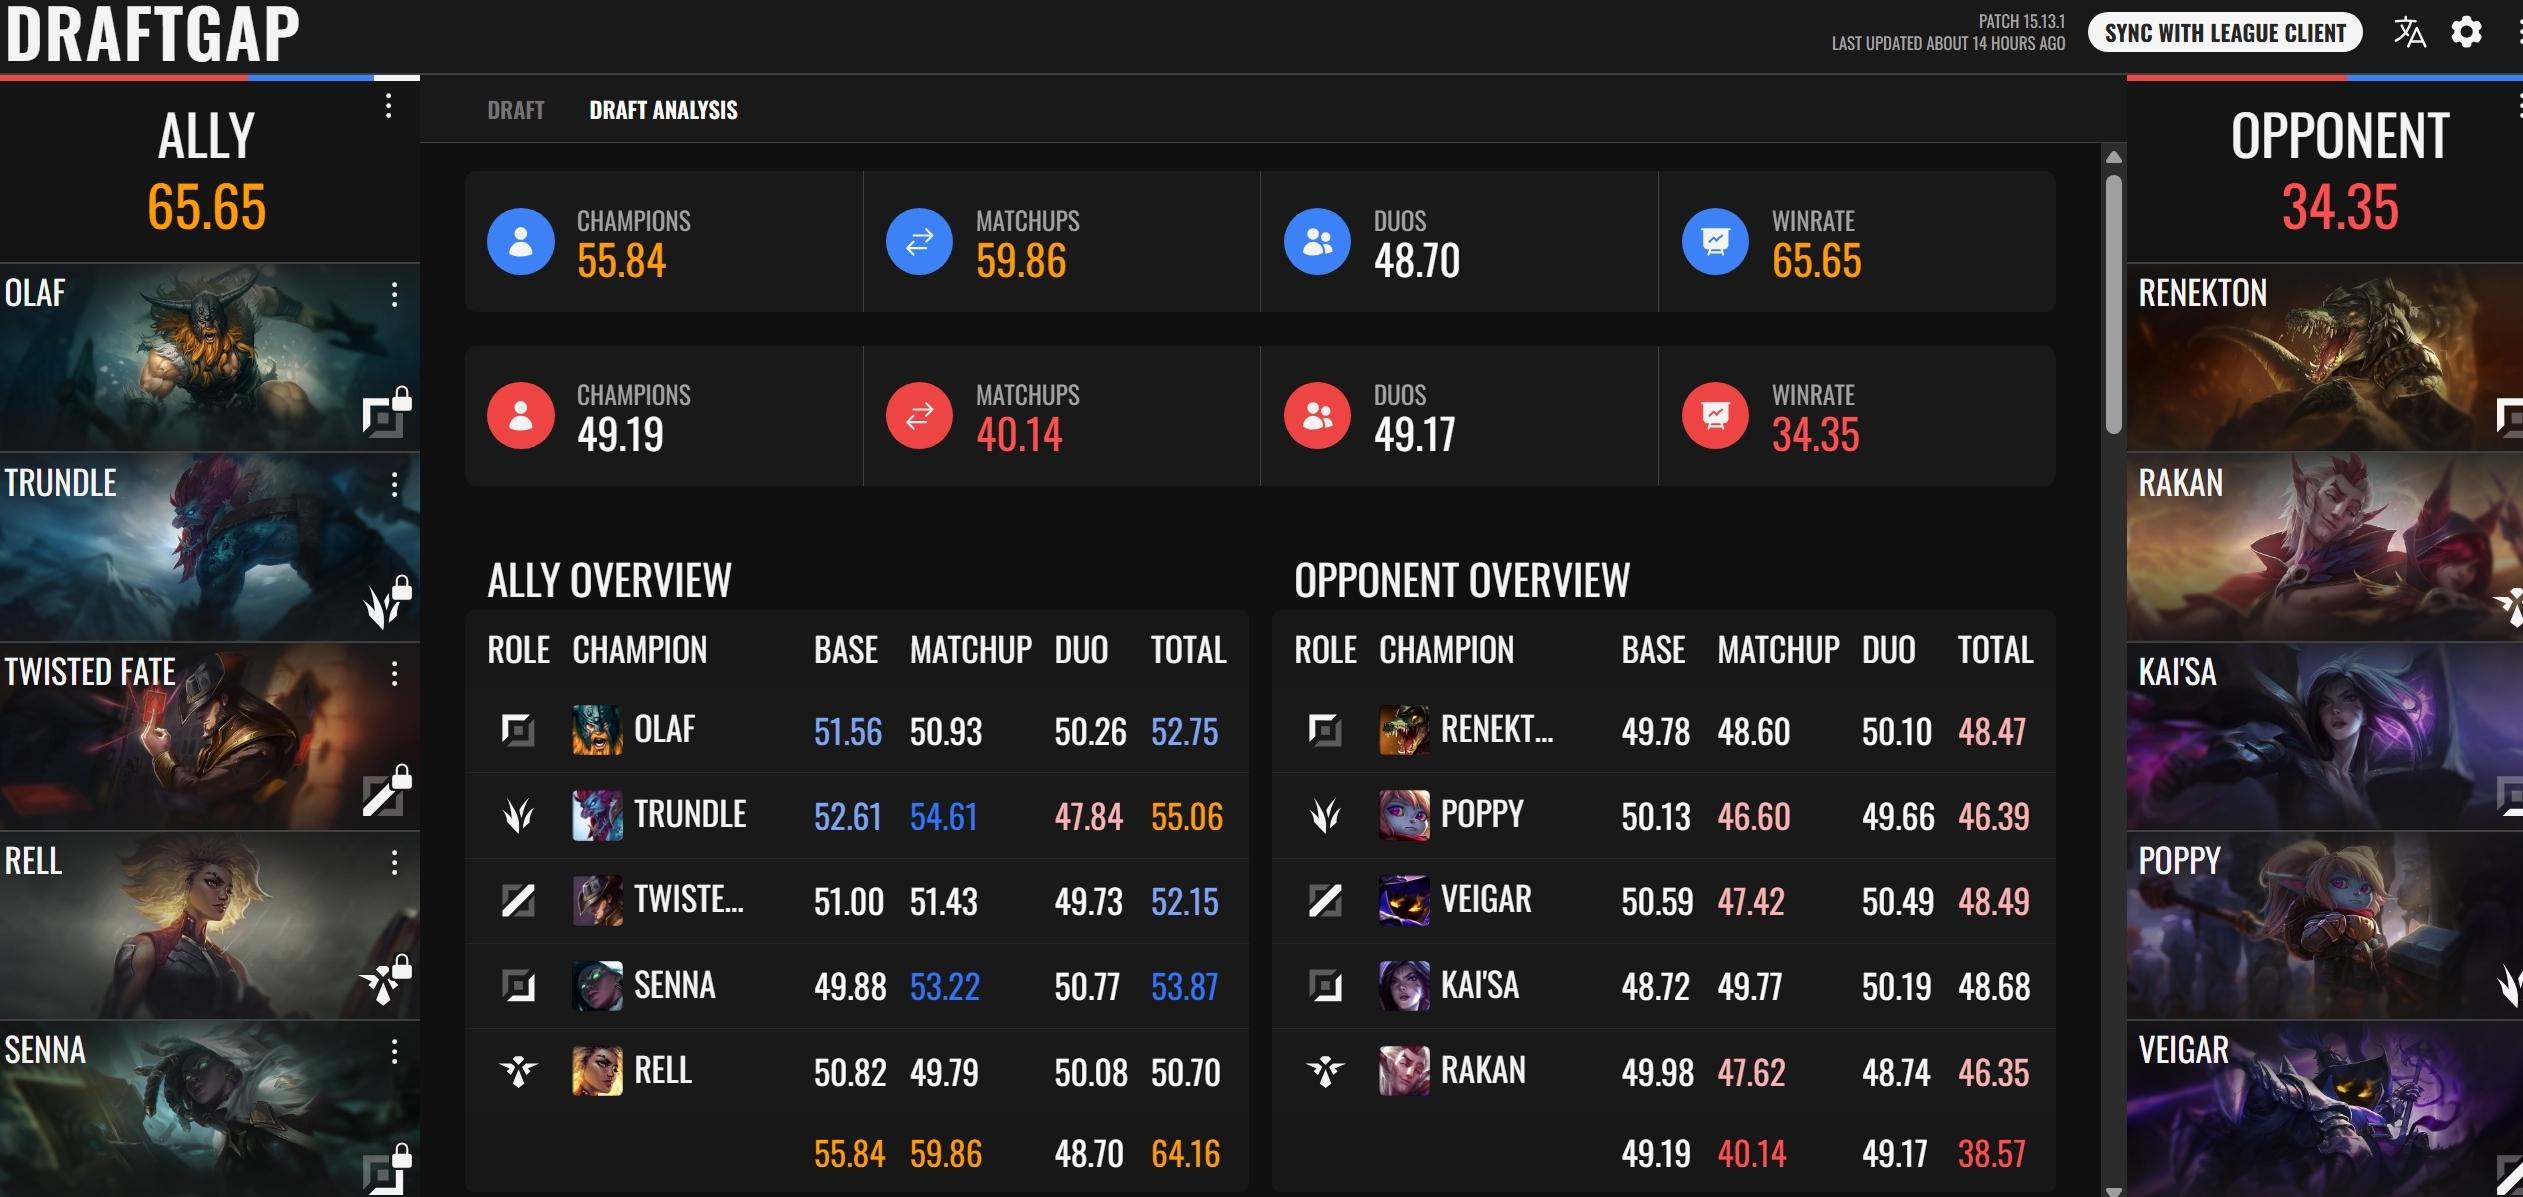The width and height of the screenshot is (2523, 1197).
Task: Click Olaf's portrait in Ally Overview
Action: coord(597,730)
